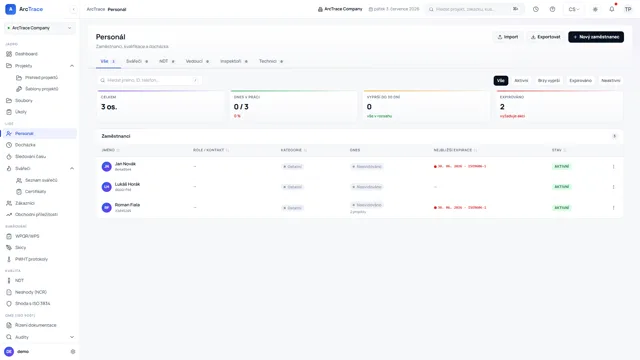
Task: Open Skicy in the sidebar
Action: click(20, 247)
